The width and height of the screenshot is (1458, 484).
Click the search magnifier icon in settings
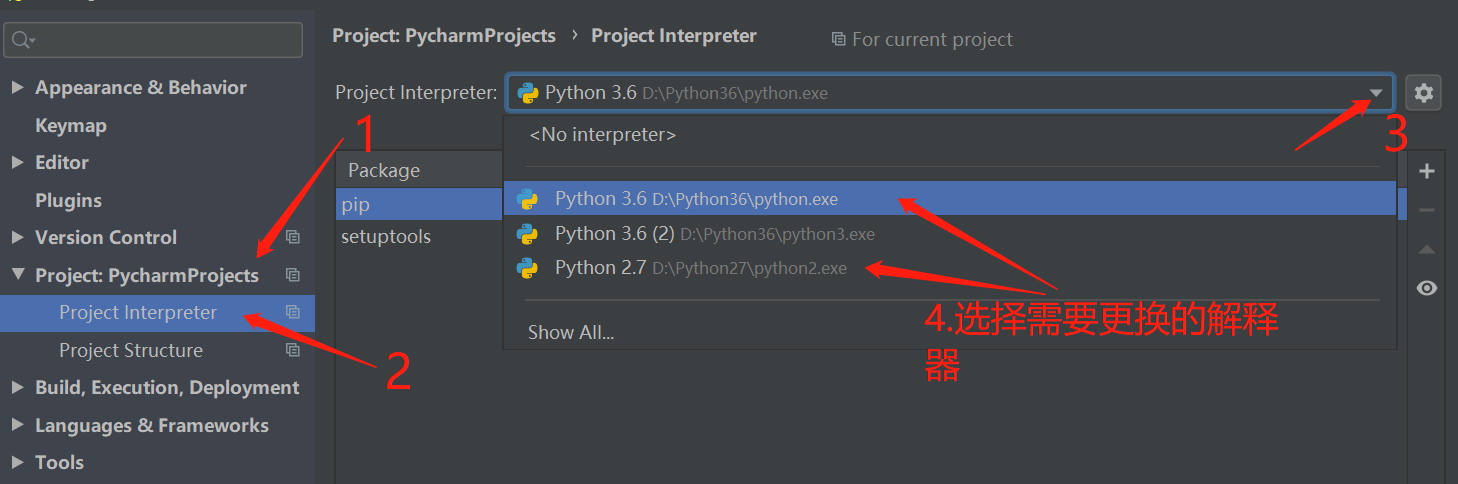click(x=22, y=41)
